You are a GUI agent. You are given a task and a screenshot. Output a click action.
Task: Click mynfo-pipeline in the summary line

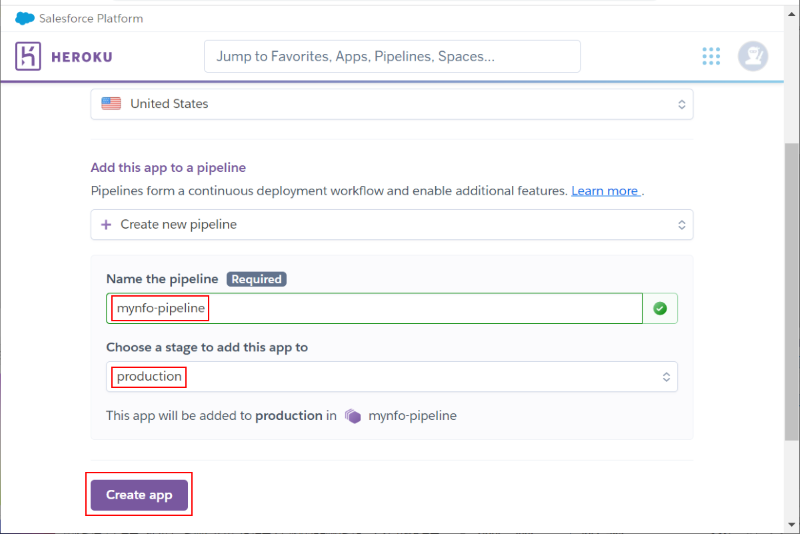412,416
